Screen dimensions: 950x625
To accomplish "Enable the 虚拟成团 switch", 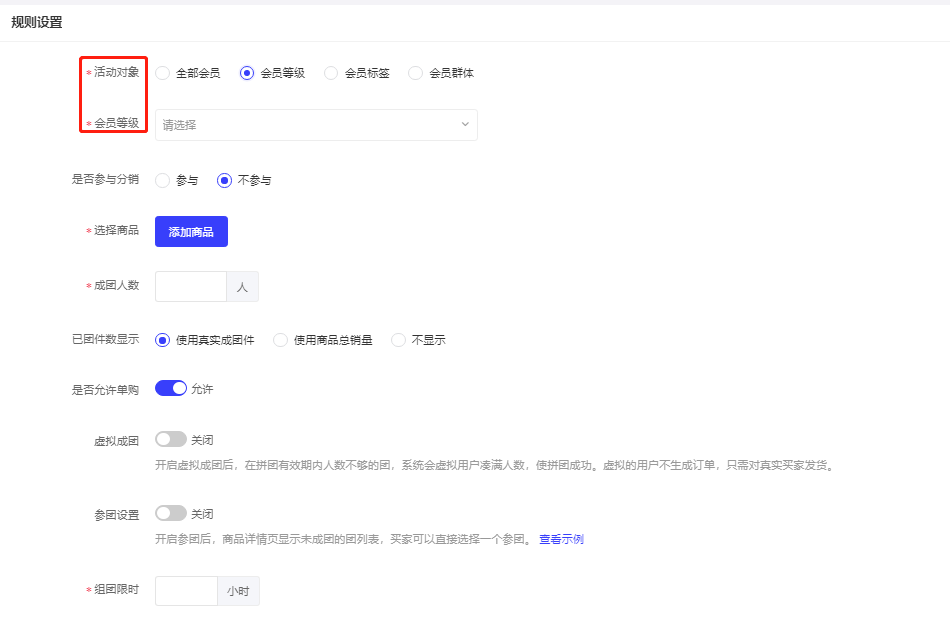I will point(171,439).
